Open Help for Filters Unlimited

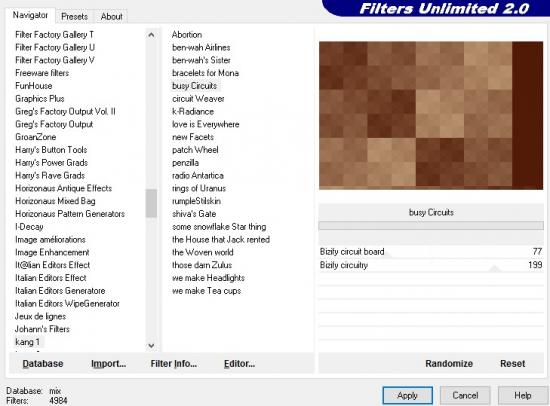tap(523, 396)
